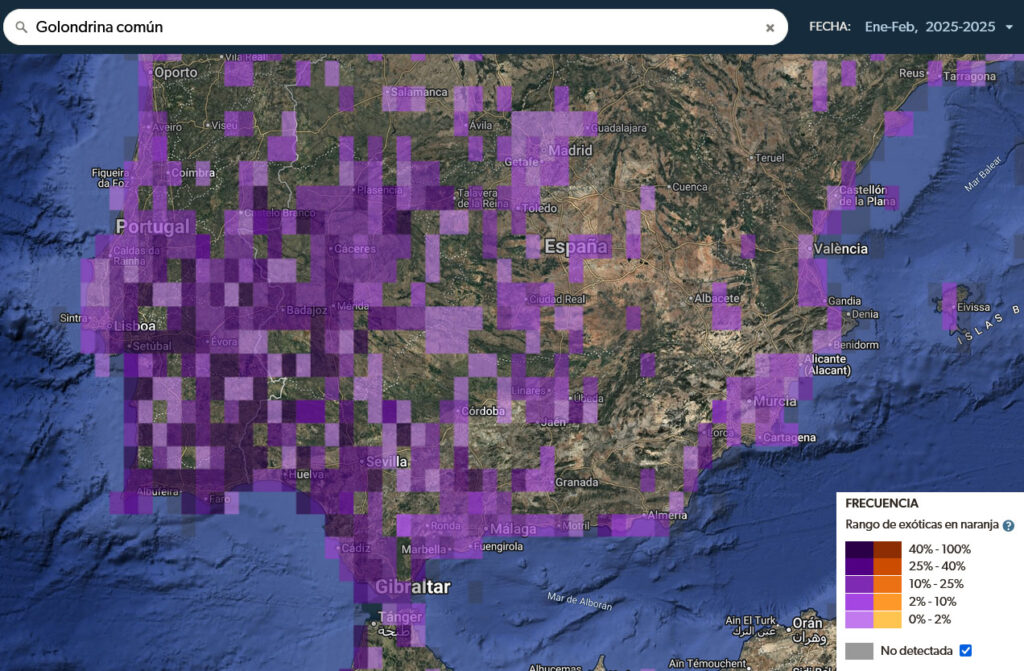This screenshot has height=671, width=1024.
Task: Click the Portugal country label
Action: tap(152, 226)
